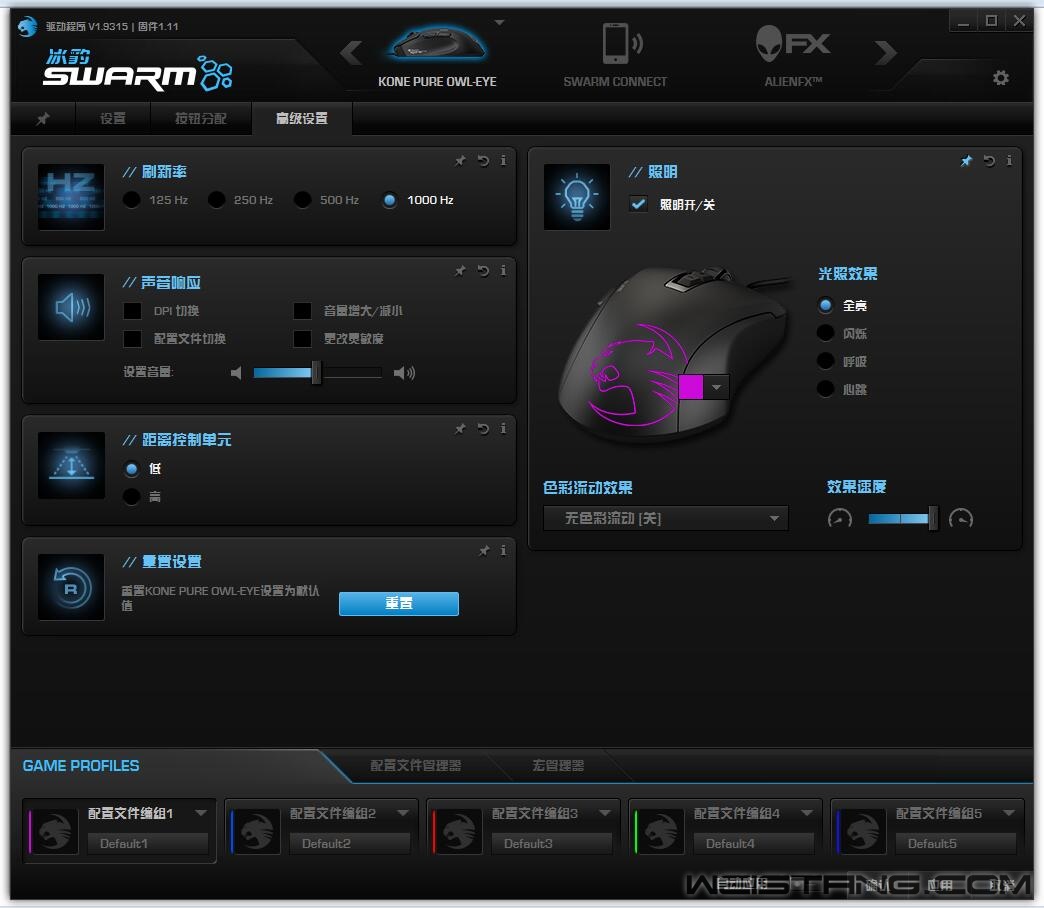Enable the DPI 切换 sound checkbox

click(x=132, y=311)
